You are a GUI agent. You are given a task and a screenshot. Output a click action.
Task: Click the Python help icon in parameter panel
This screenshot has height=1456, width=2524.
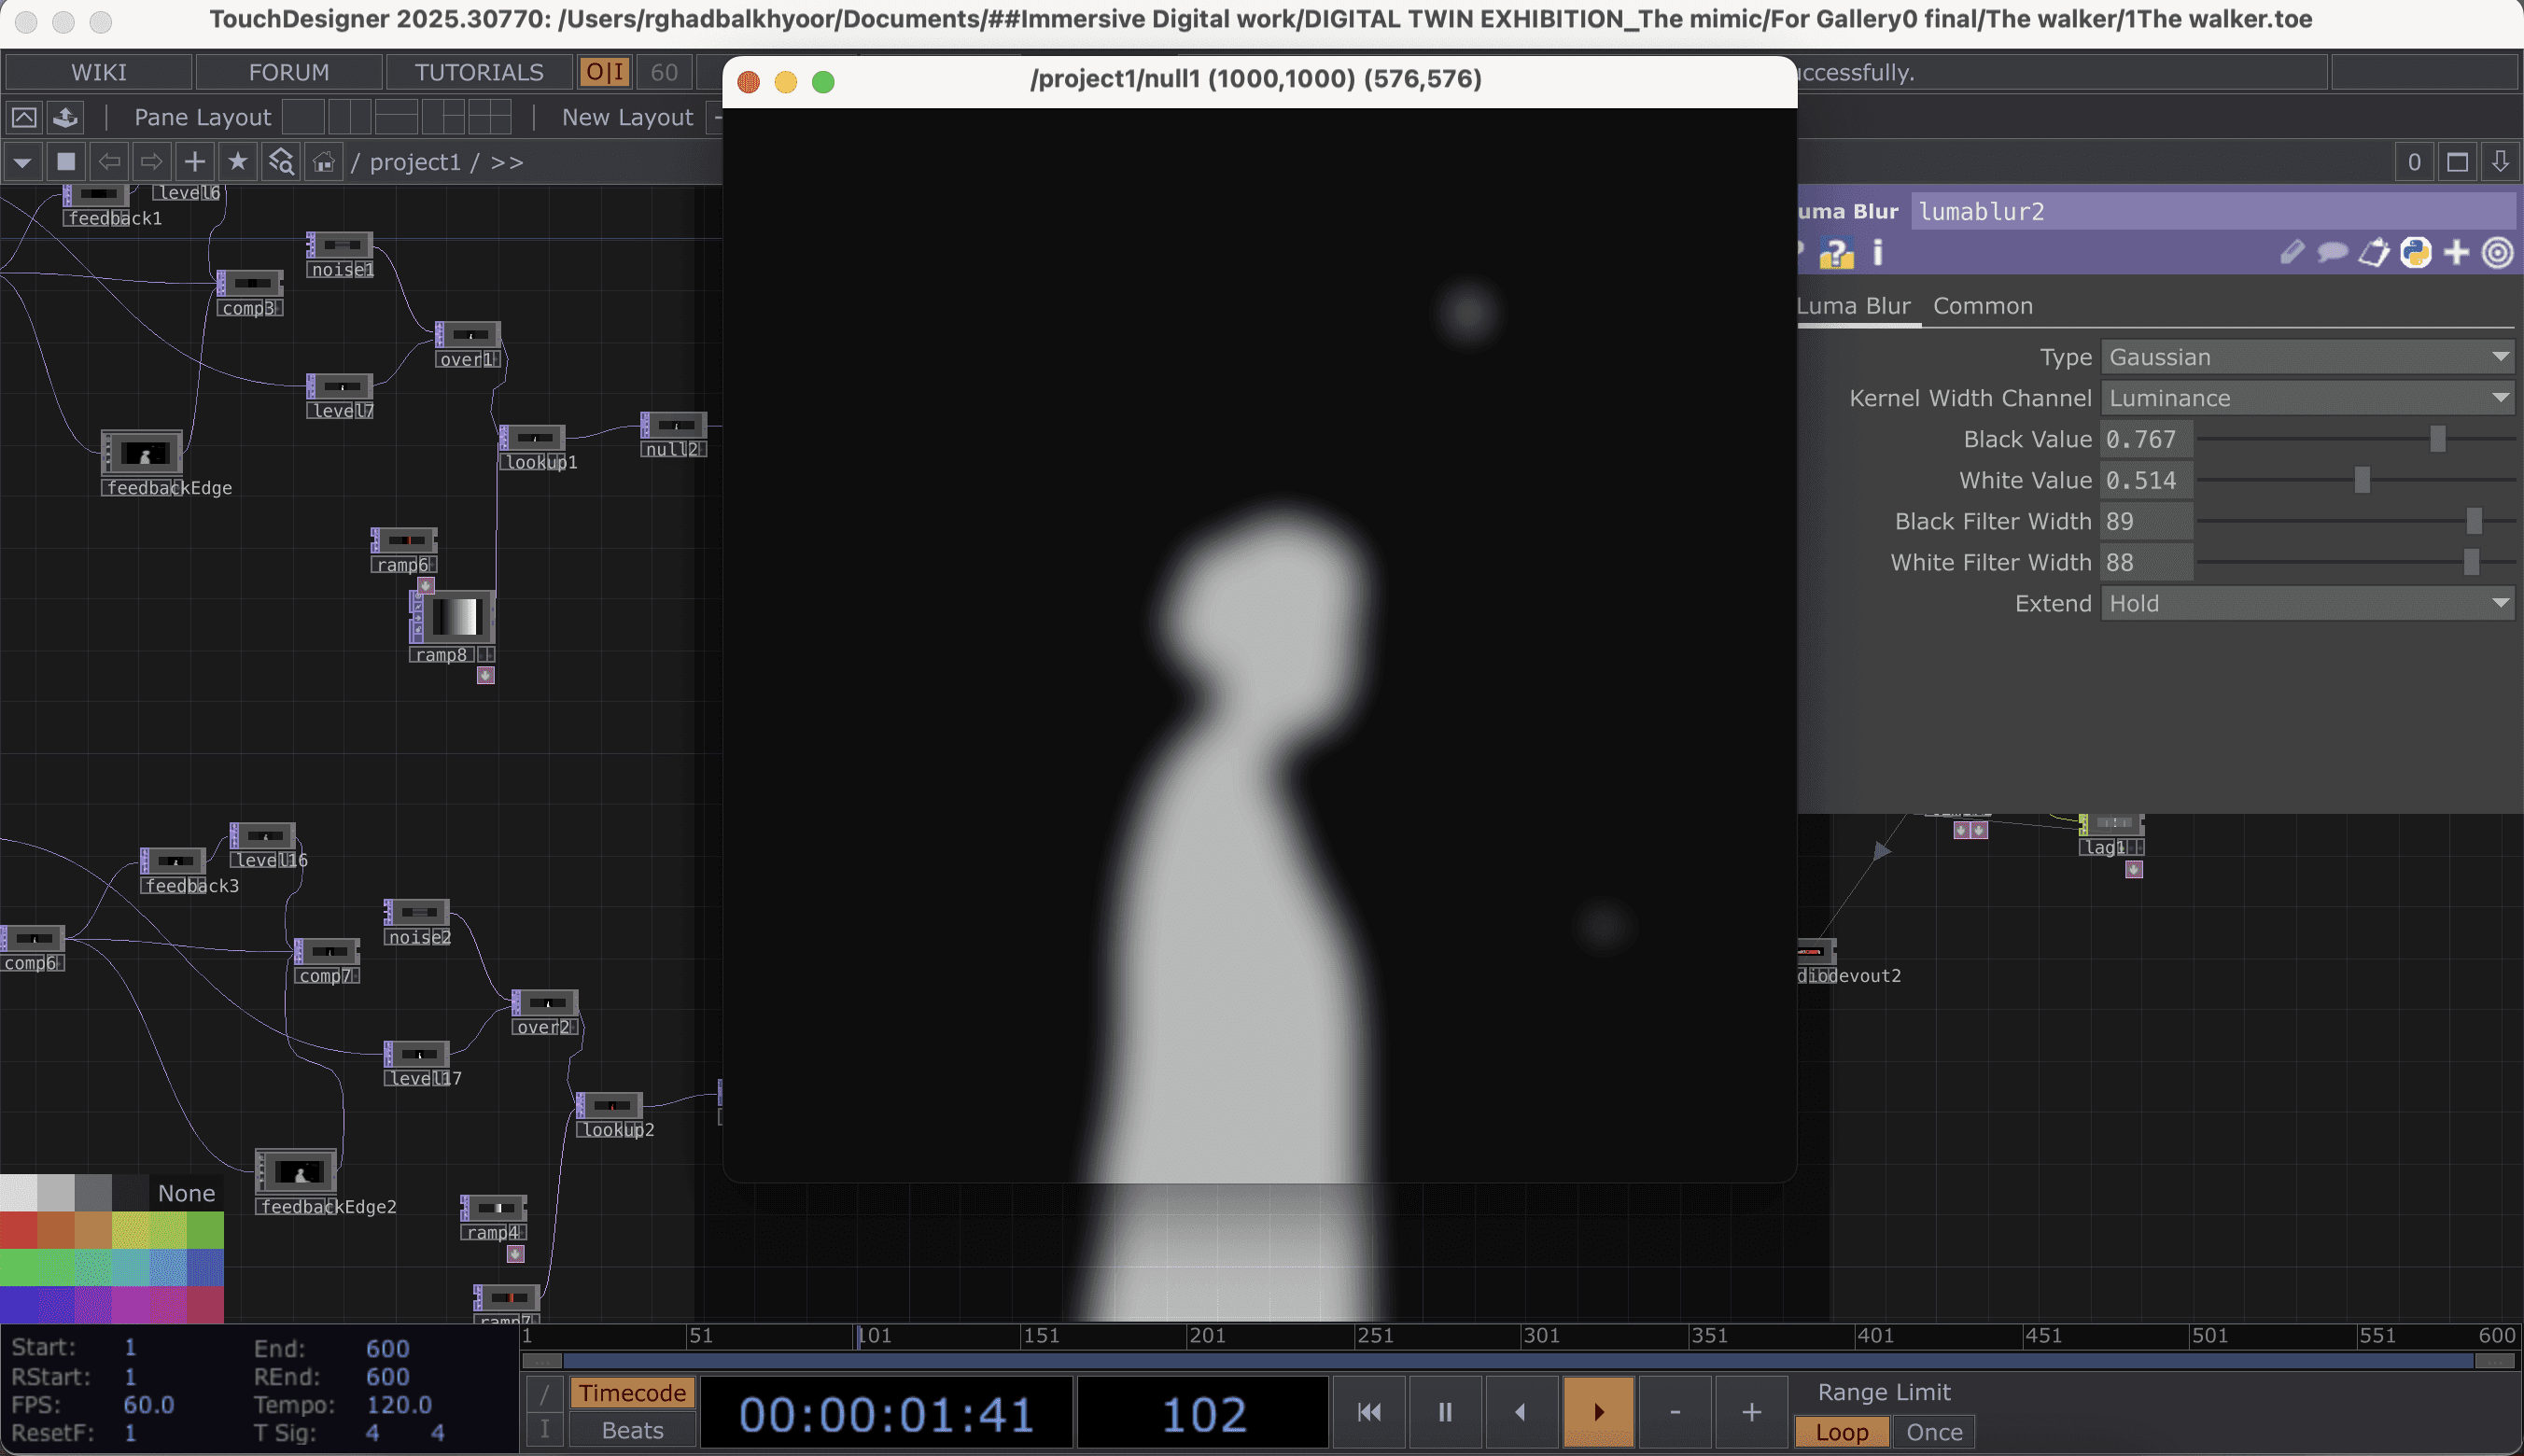[x=1836, y=254]
